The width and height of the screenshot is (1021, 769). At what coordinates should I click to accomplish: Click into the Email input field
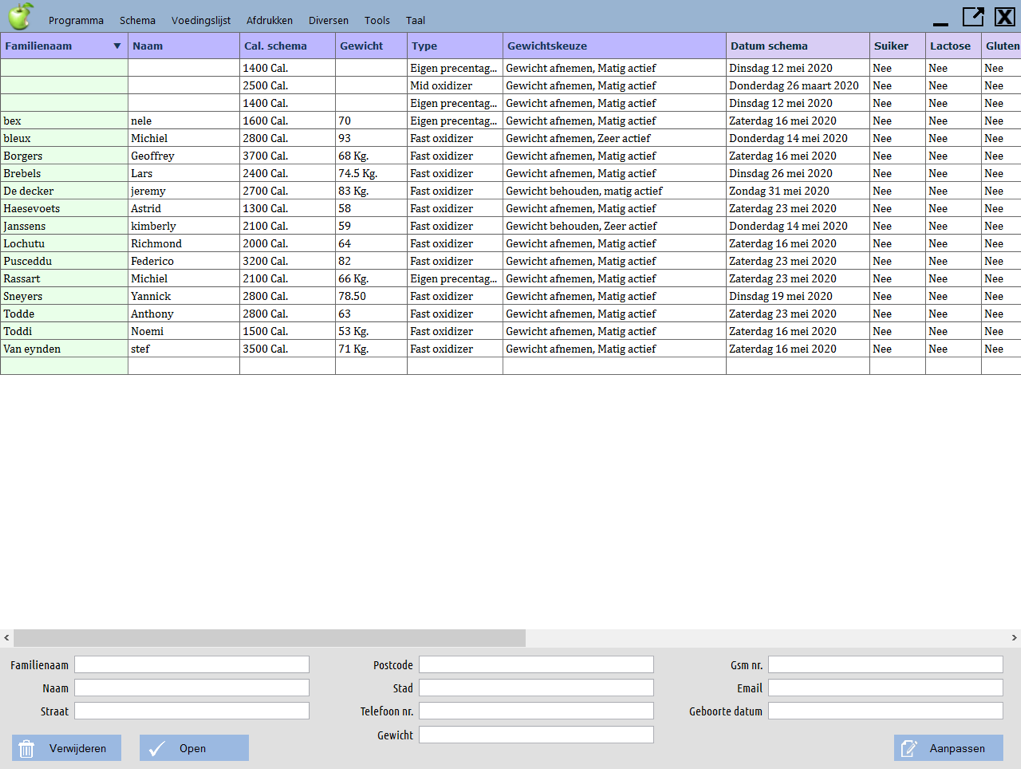885,688
